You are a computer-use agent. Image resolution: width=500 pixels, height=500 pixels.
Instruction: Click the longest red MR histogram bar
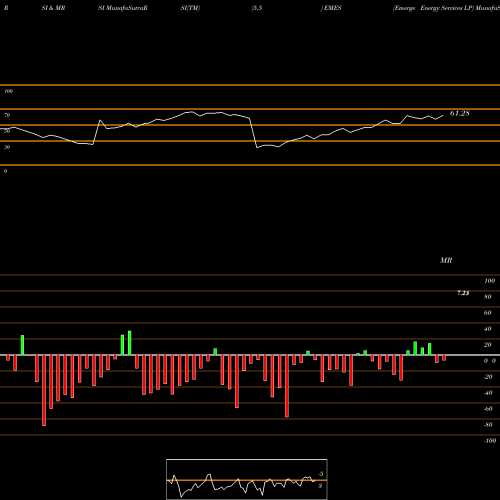(44, 390)
